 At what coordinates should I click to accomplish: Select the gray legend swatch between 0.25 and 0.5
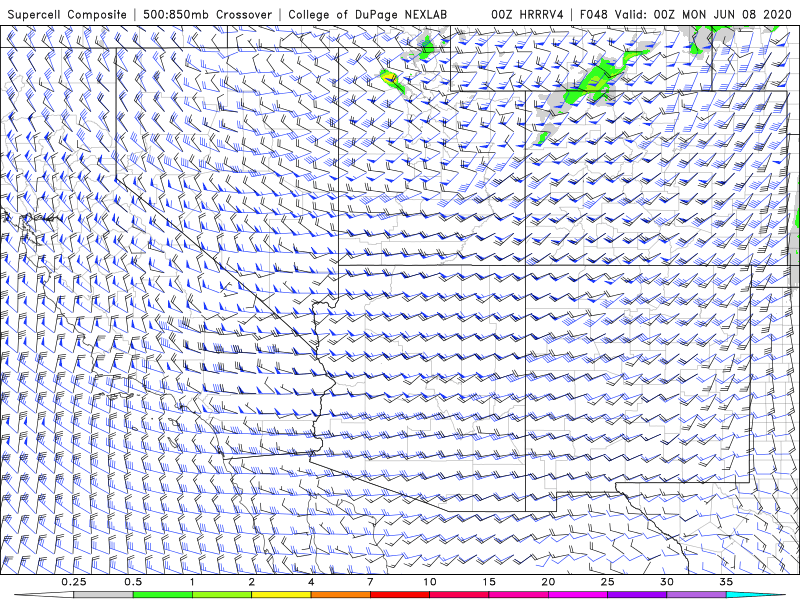104,595
